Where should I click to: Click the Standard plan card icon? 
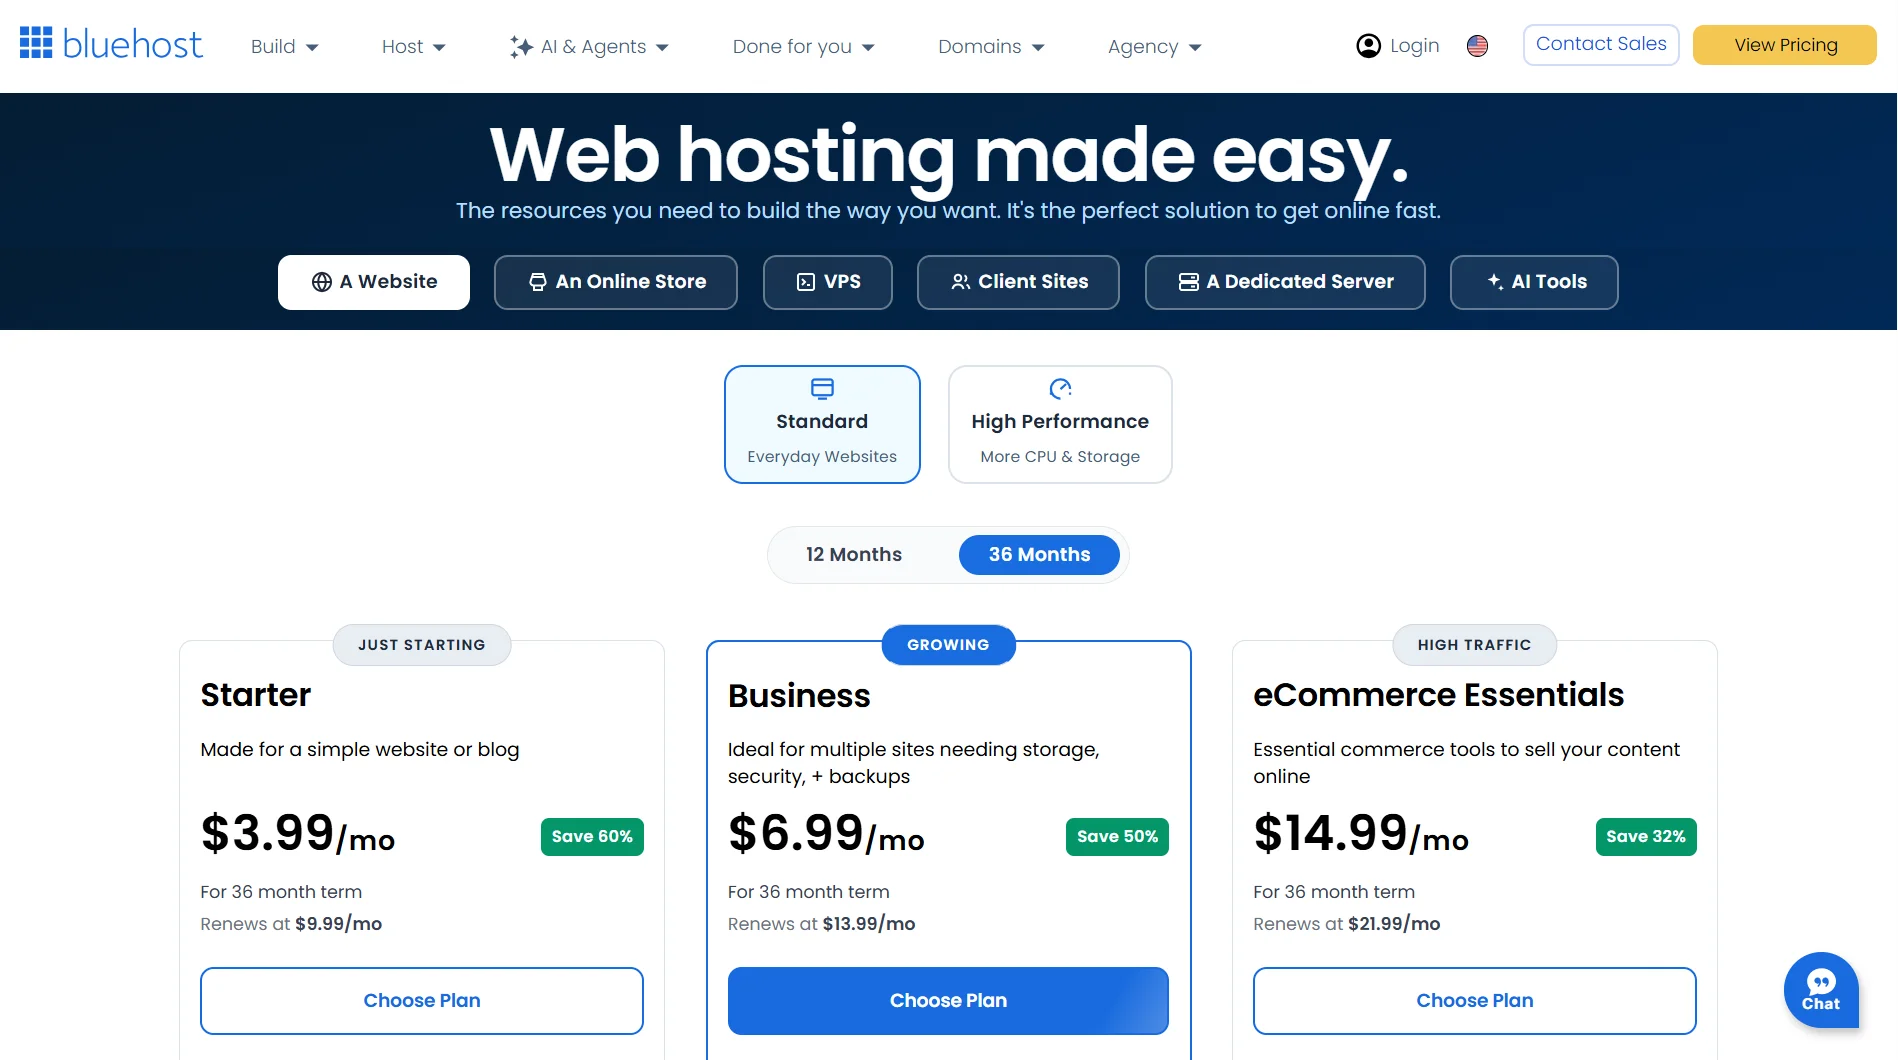822,388
